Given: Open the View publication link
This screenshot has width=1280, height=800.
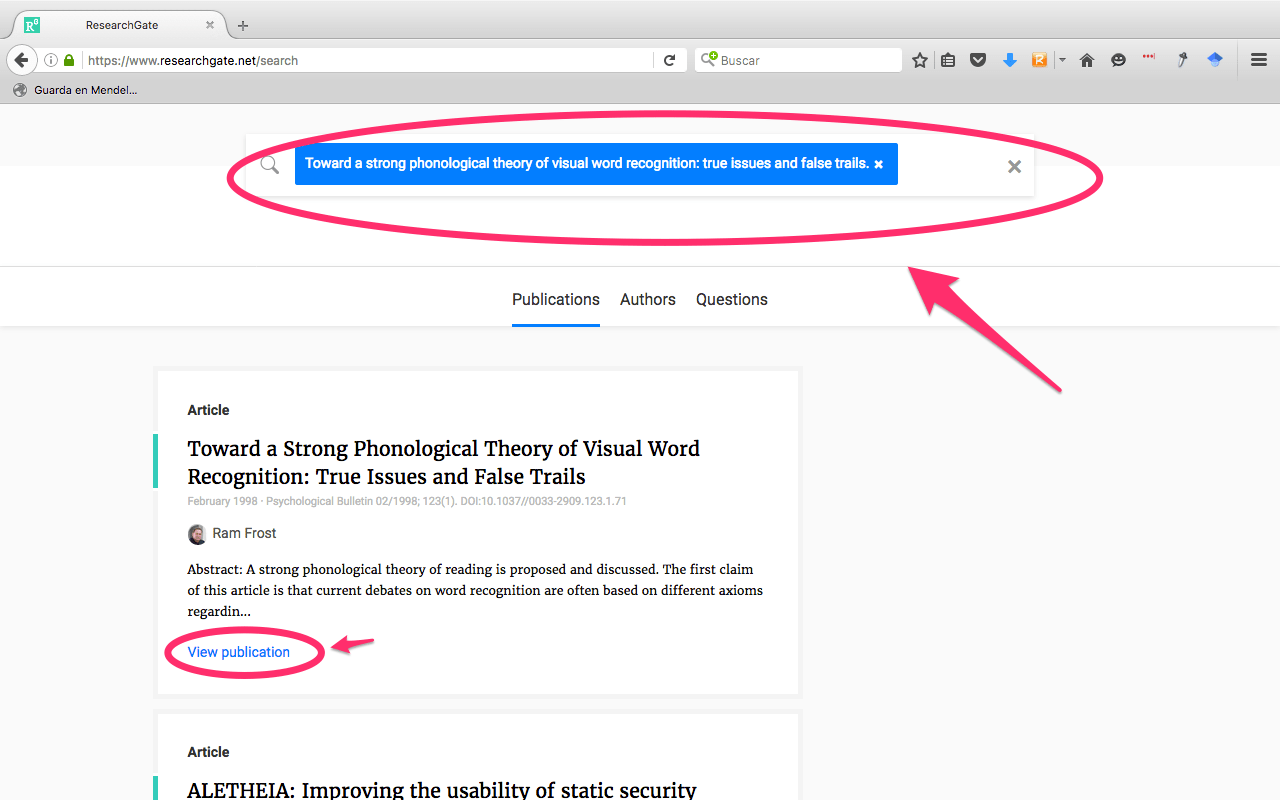Looking at the screenshot, I should pyautogui.click(x=239, y=652).
